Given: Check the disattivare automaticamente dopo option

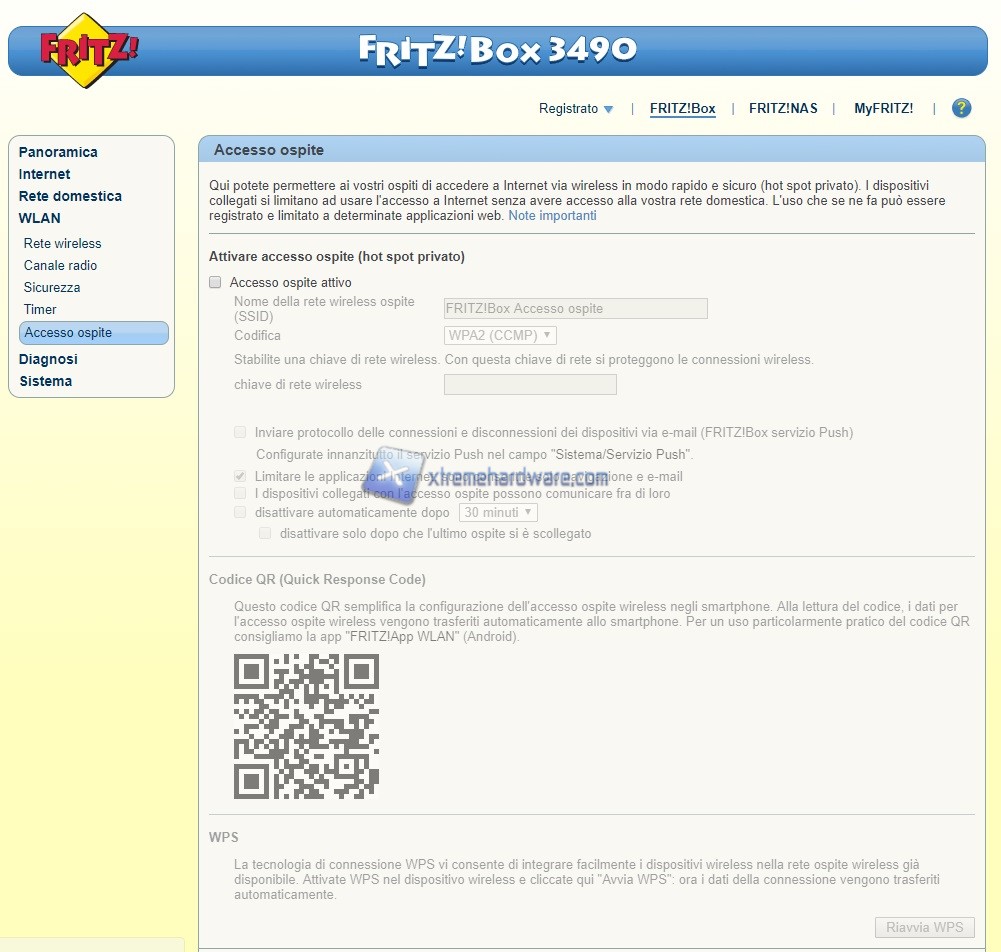Looking at the screenshot, I should 240,512.
